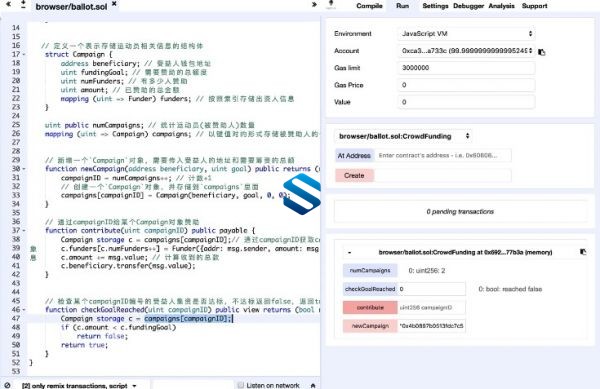Click the Create button to deploy
600x389 pixels.
pyautogui.click(x=354, y=176)
